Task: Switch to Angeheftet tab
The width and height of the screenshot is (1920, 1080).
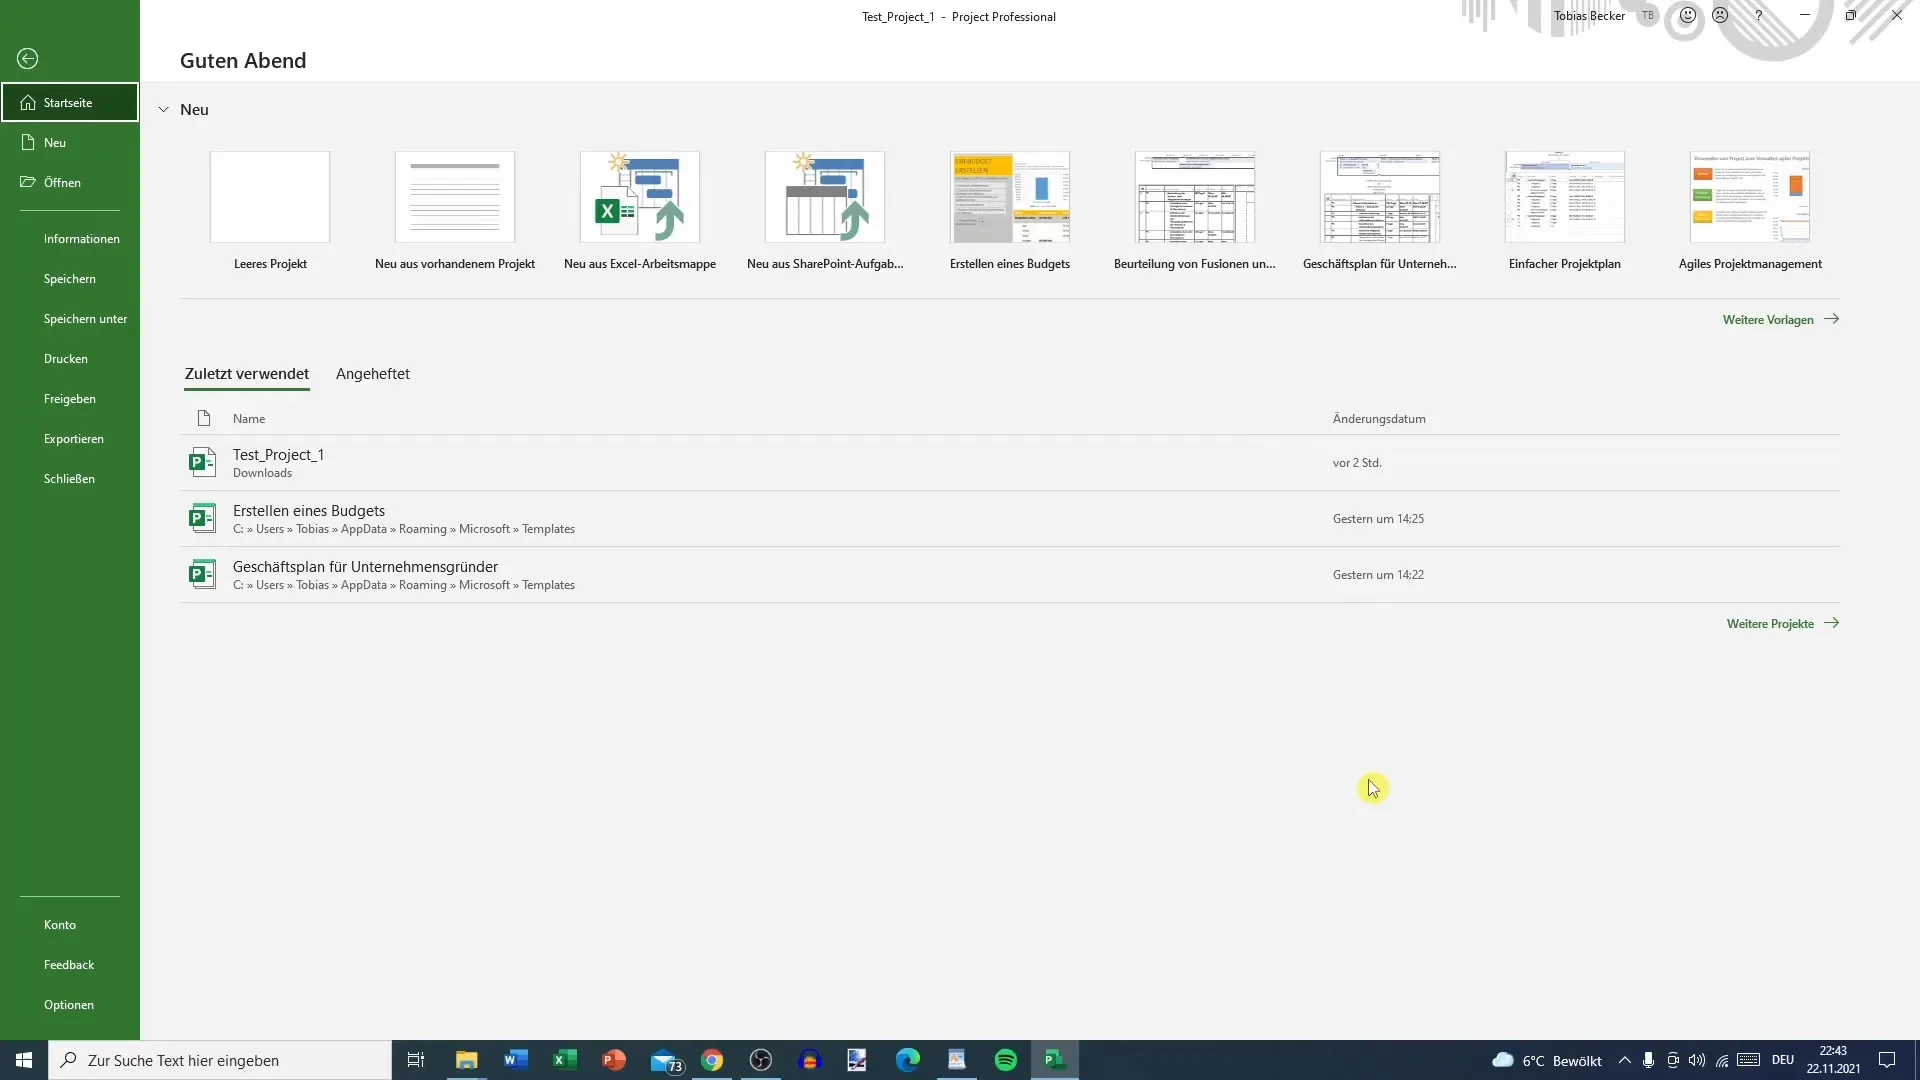Action: tap(373, 373)
